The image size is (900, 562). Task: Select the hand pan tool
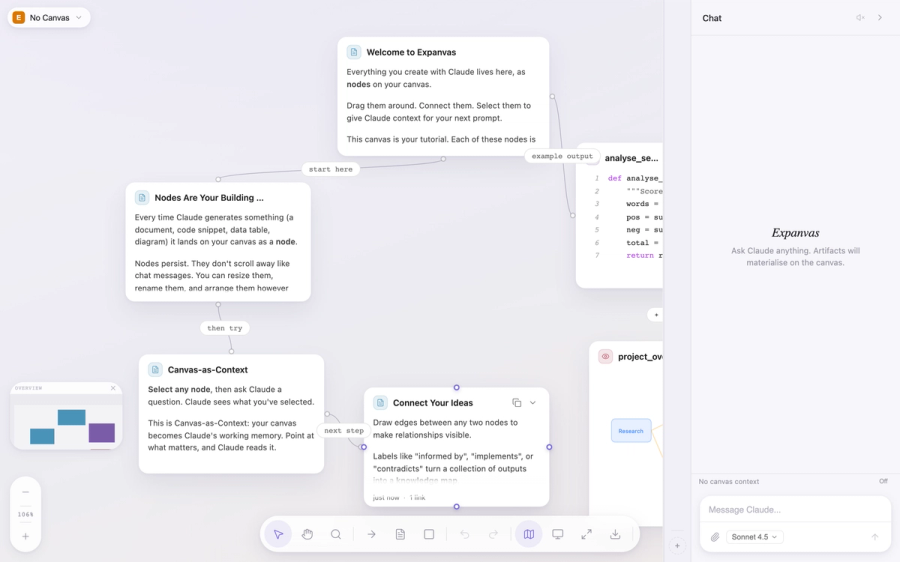click(307, 534)
